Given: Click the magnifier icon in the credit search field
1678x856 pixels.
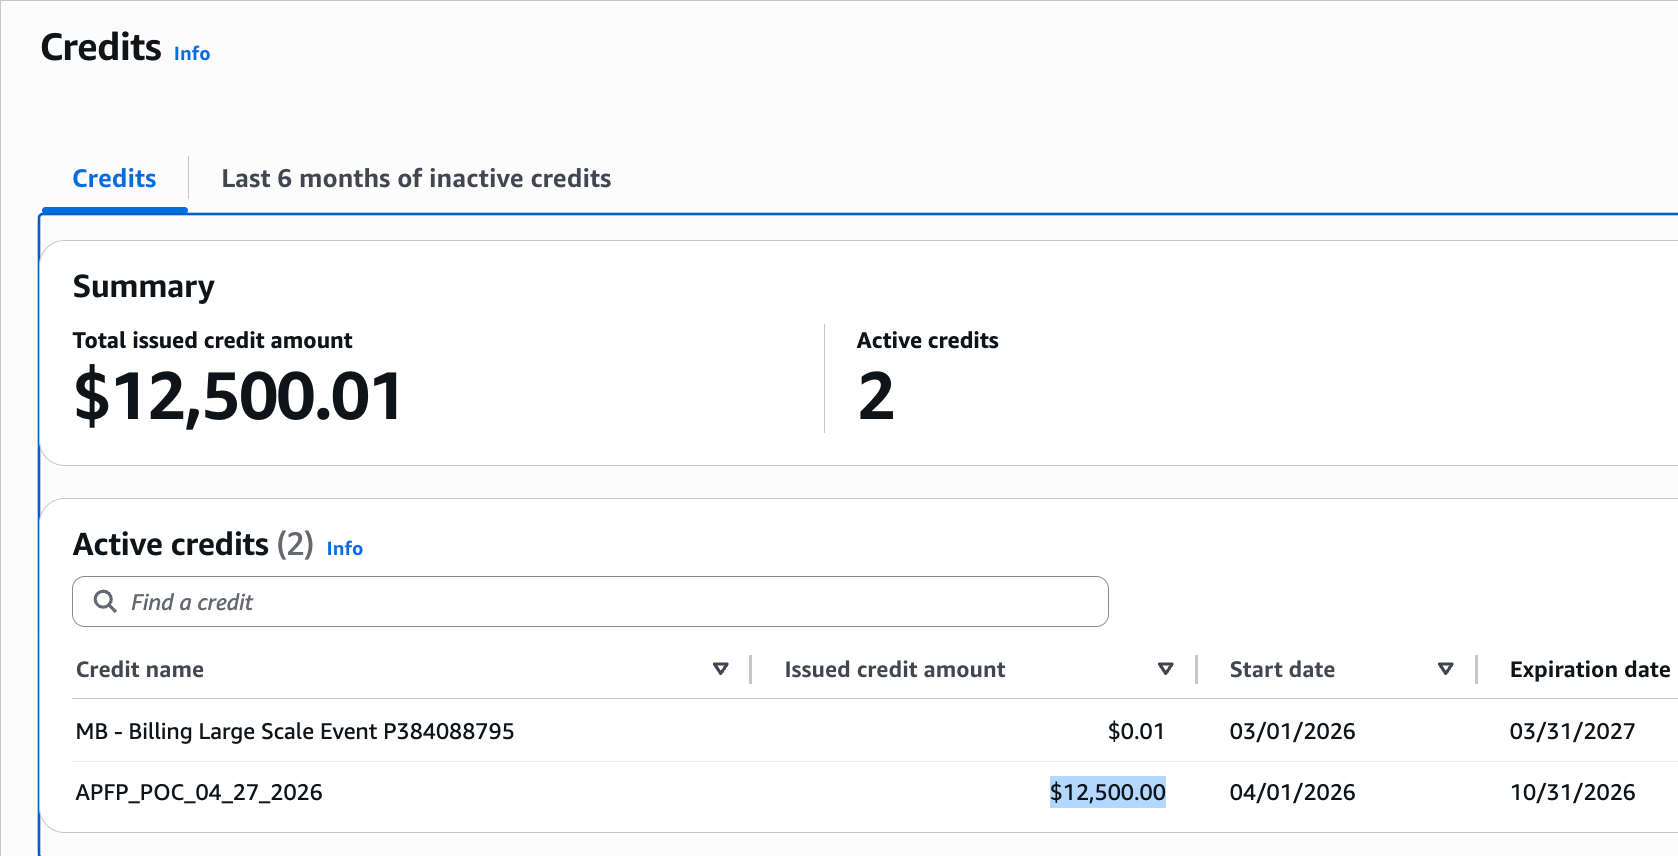Looking at the screenshot, I should click(x=105, y=601).
